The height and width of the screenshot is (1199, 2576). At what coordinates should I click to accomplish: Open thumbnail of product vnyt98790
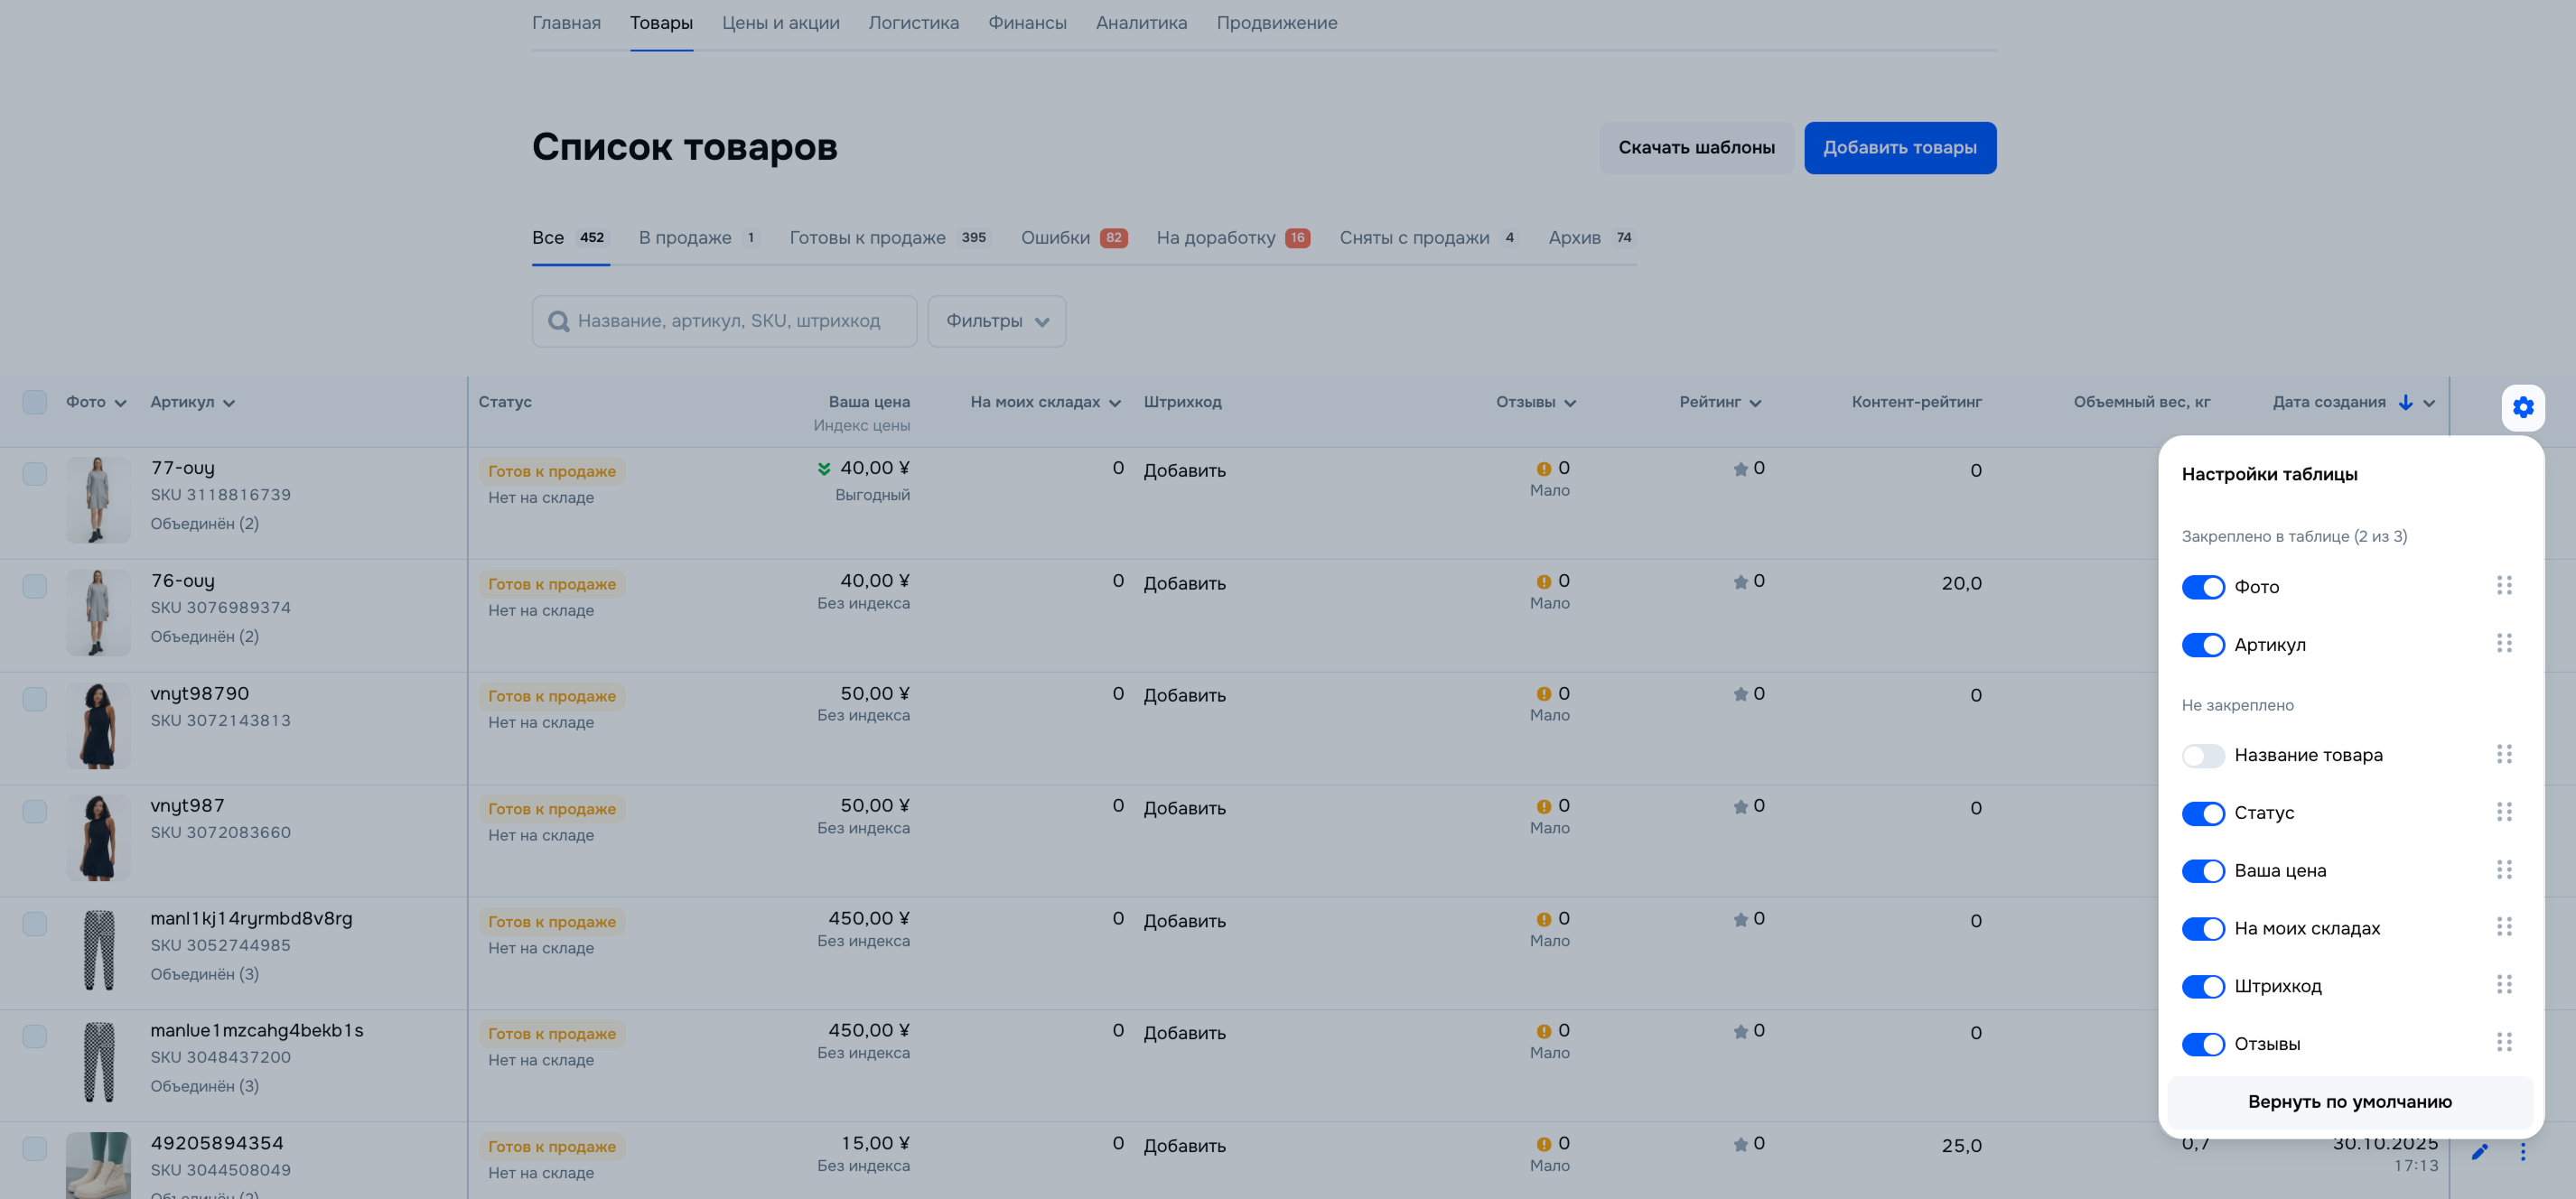tap(97, 725)
